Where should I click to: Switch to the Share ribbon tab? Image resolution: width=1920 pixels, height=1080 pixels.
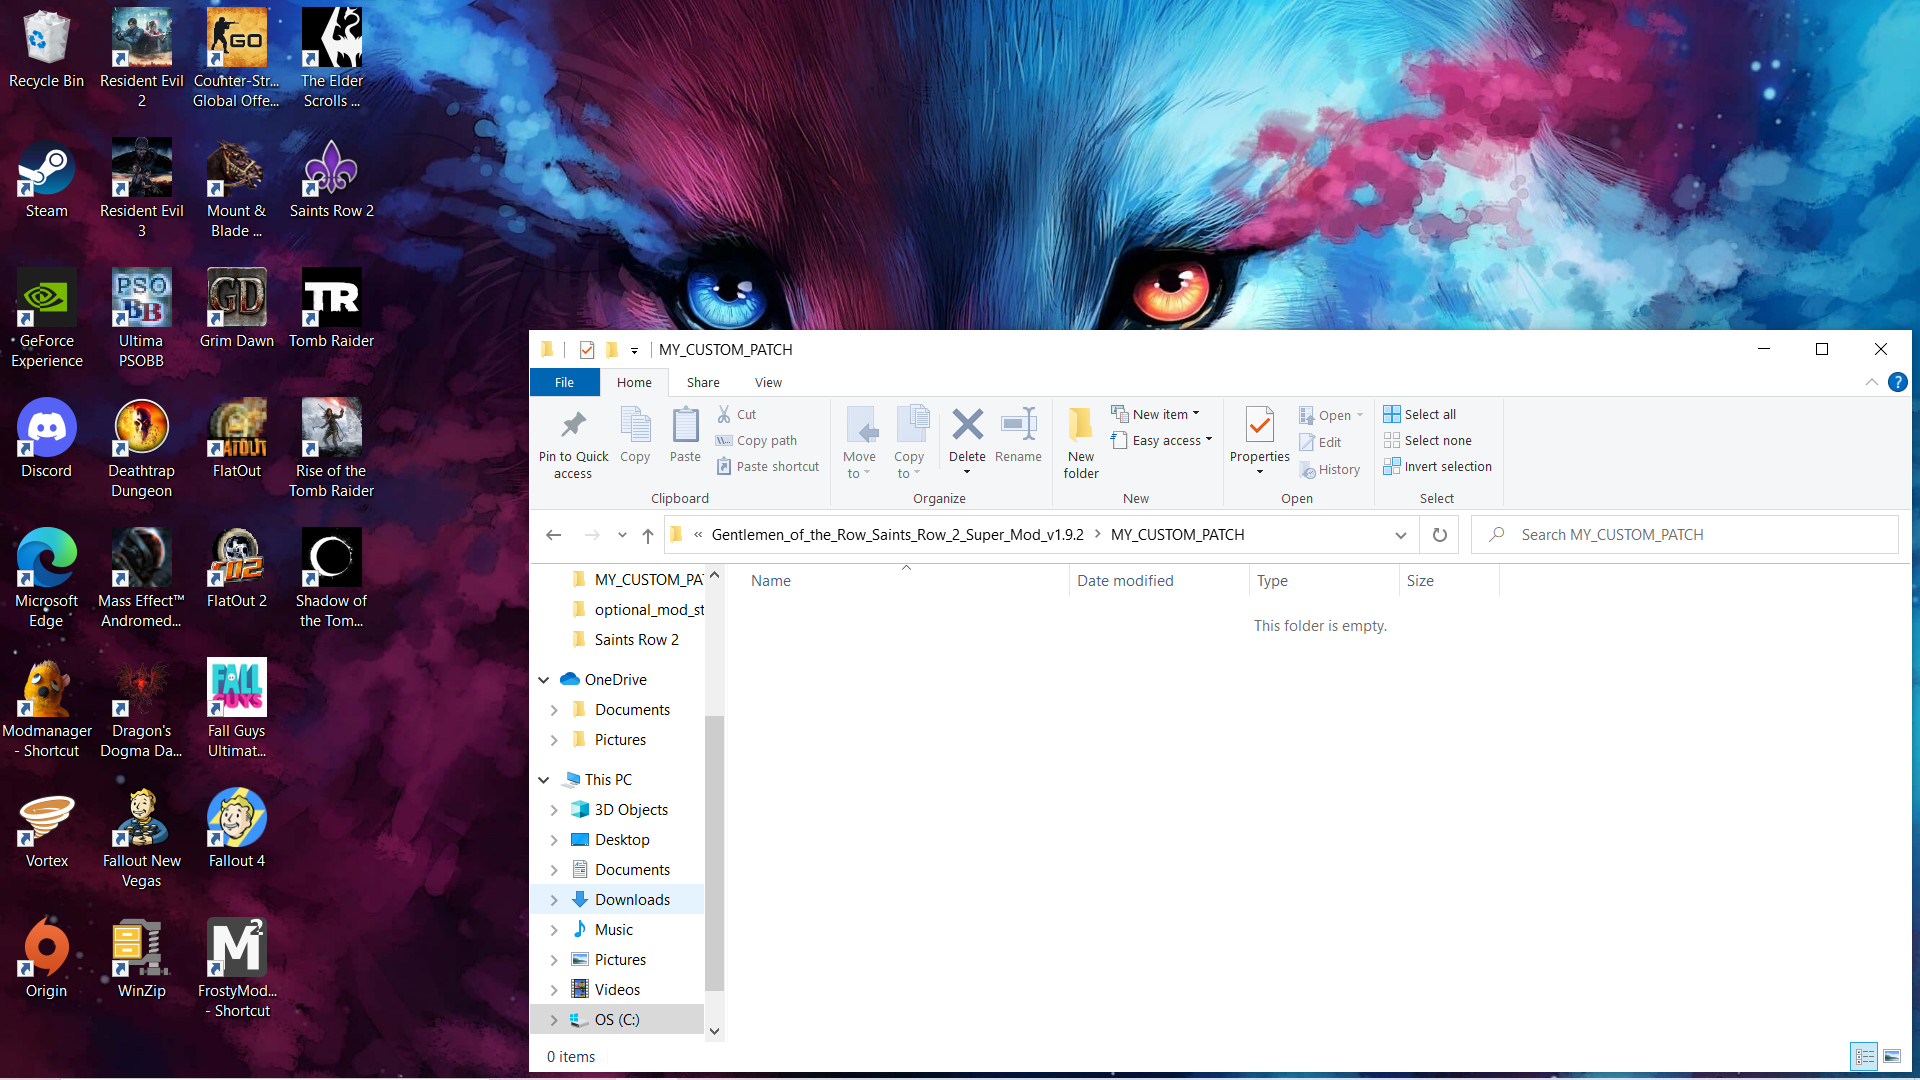coord(703,382)
